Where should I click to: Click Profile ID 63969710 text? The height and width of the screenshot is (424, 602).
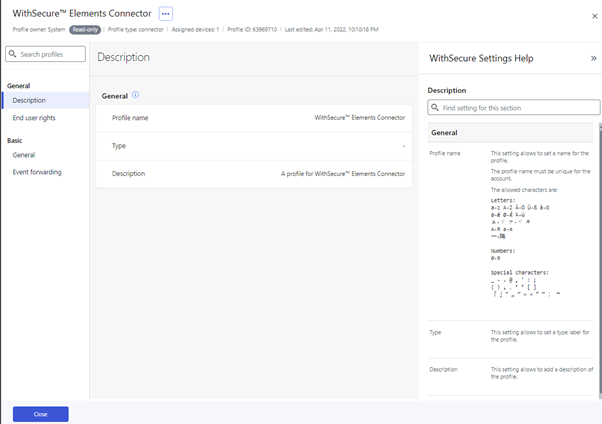(x=252, y=30)
